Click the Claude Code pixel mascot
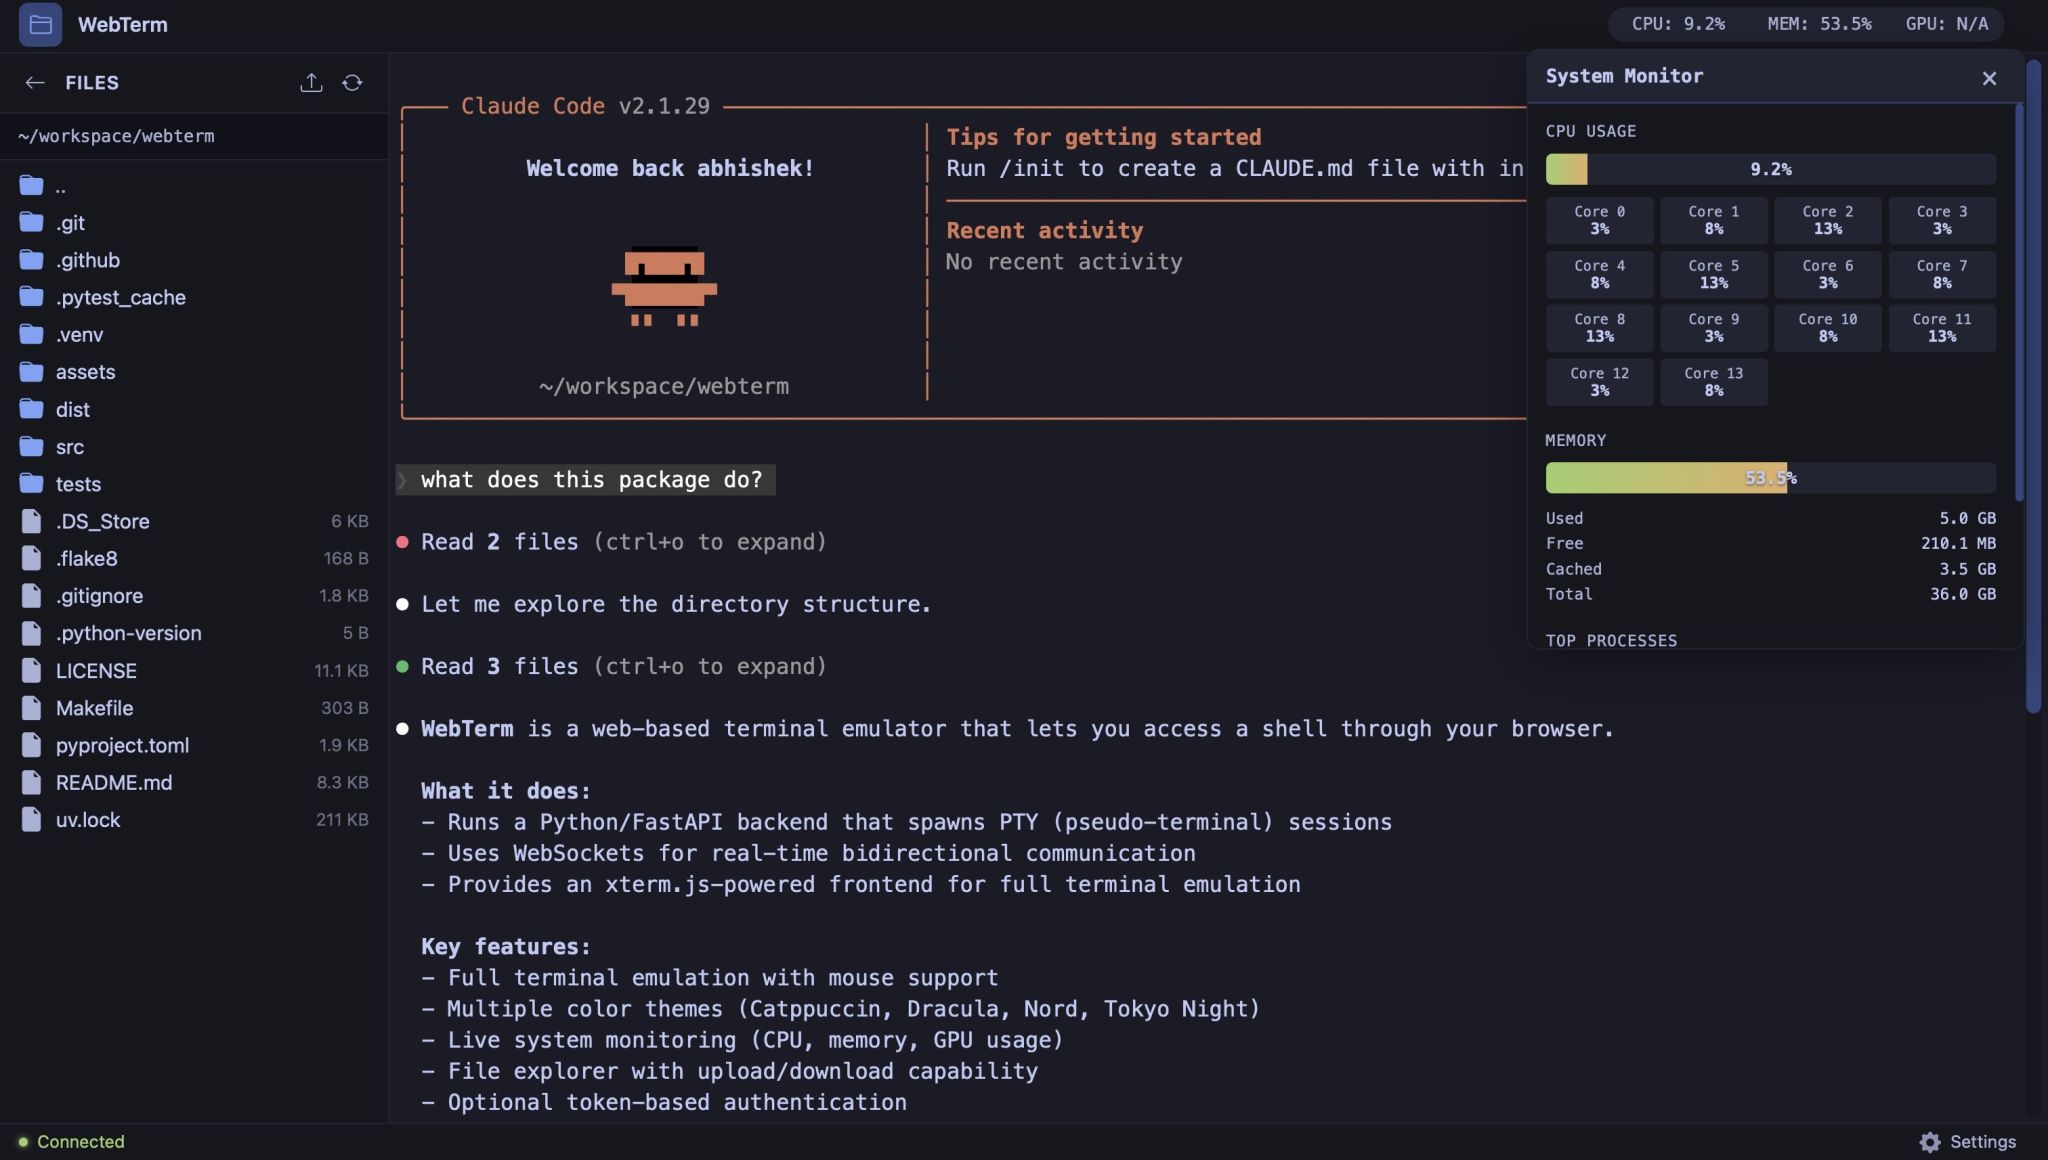Screen dimensions: 2048x1160 (664, 286)
